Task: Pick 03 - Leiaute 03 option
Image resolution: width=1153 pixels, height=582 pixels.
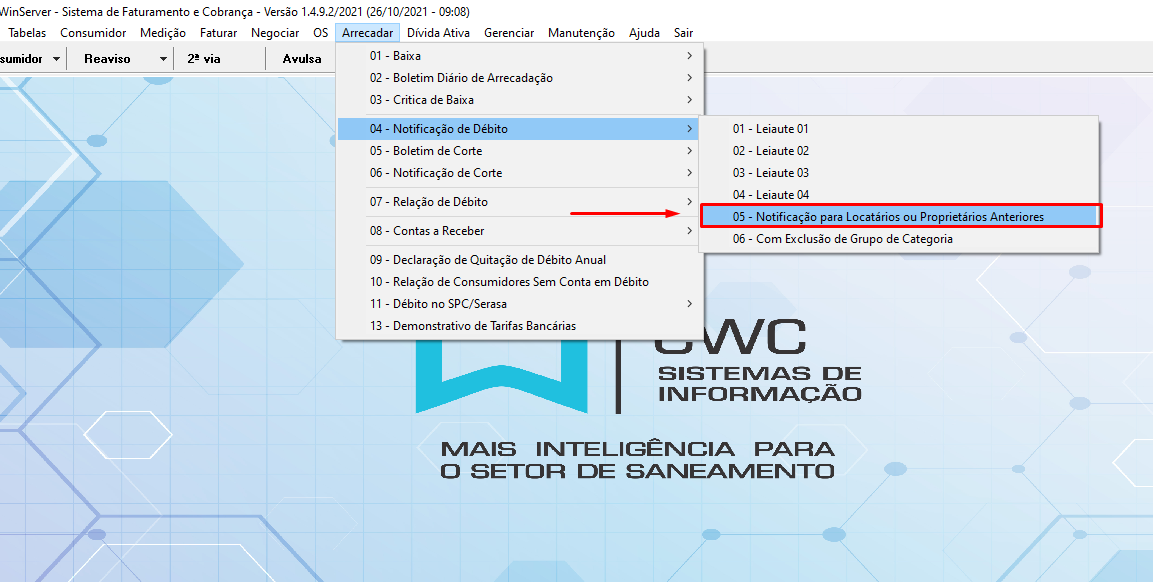Action: (770, 173)
